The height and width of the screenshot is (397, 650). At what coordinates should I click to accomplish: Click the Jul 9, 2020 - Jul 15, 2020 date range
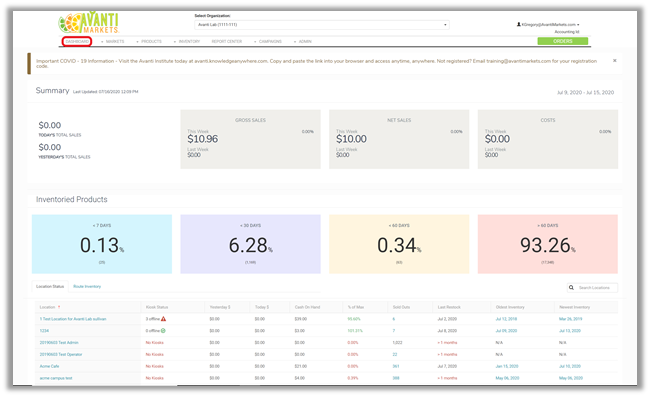585,92
